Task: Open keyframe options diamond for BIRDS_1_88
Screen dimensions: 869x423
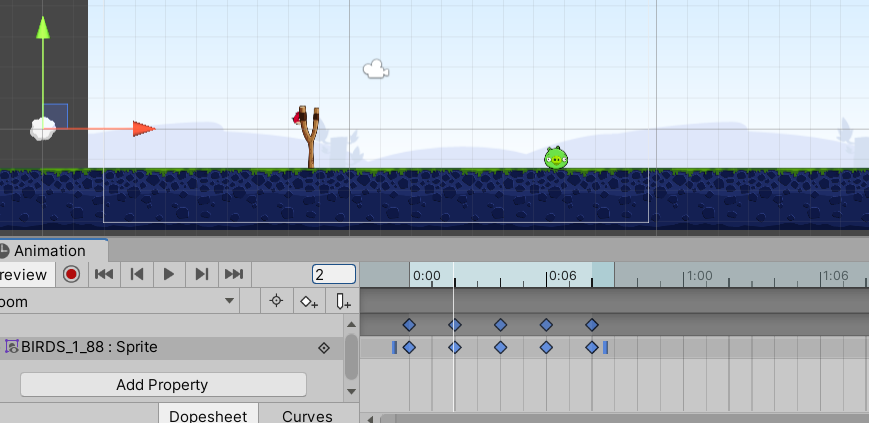Action: pyautogui.click(x=324, y=348)
